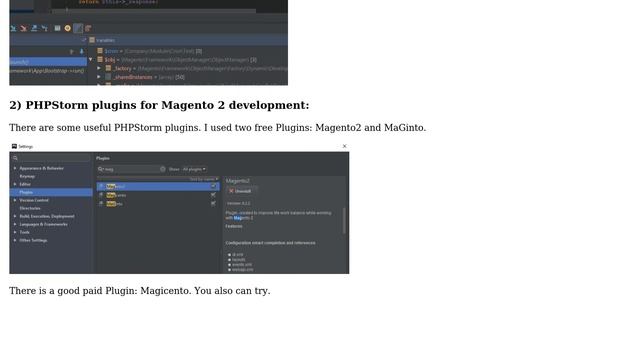Select Keymap in settings tree
This screenshot has width=640, height=360.
click(x=27, y=176)
